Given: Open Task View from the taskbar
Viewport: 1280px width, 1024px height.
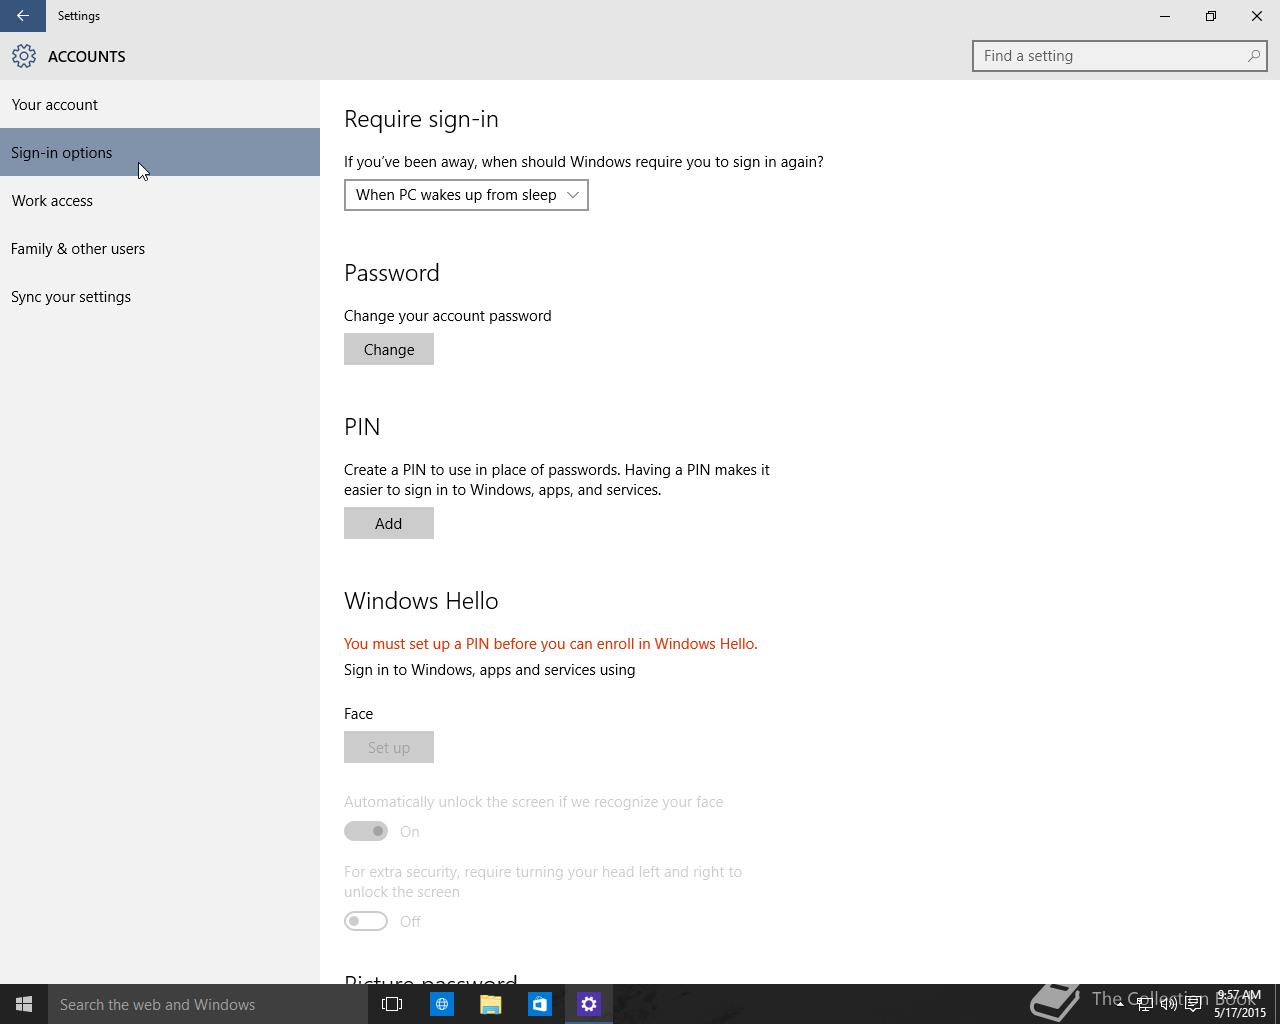Looking at the screenshot, I should coord(392,1004).
